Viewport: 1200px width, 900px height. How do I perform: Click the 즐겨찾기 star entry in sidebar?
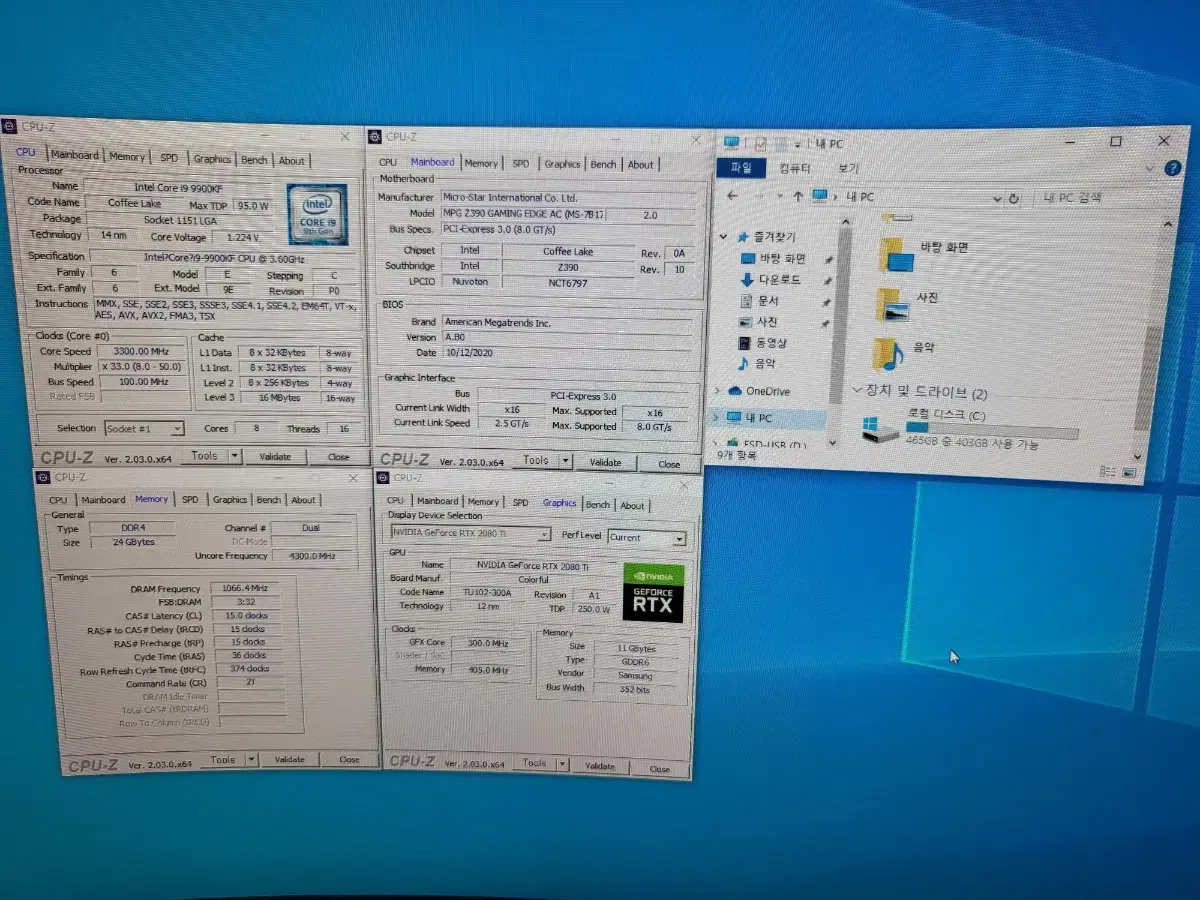(768, 237)
